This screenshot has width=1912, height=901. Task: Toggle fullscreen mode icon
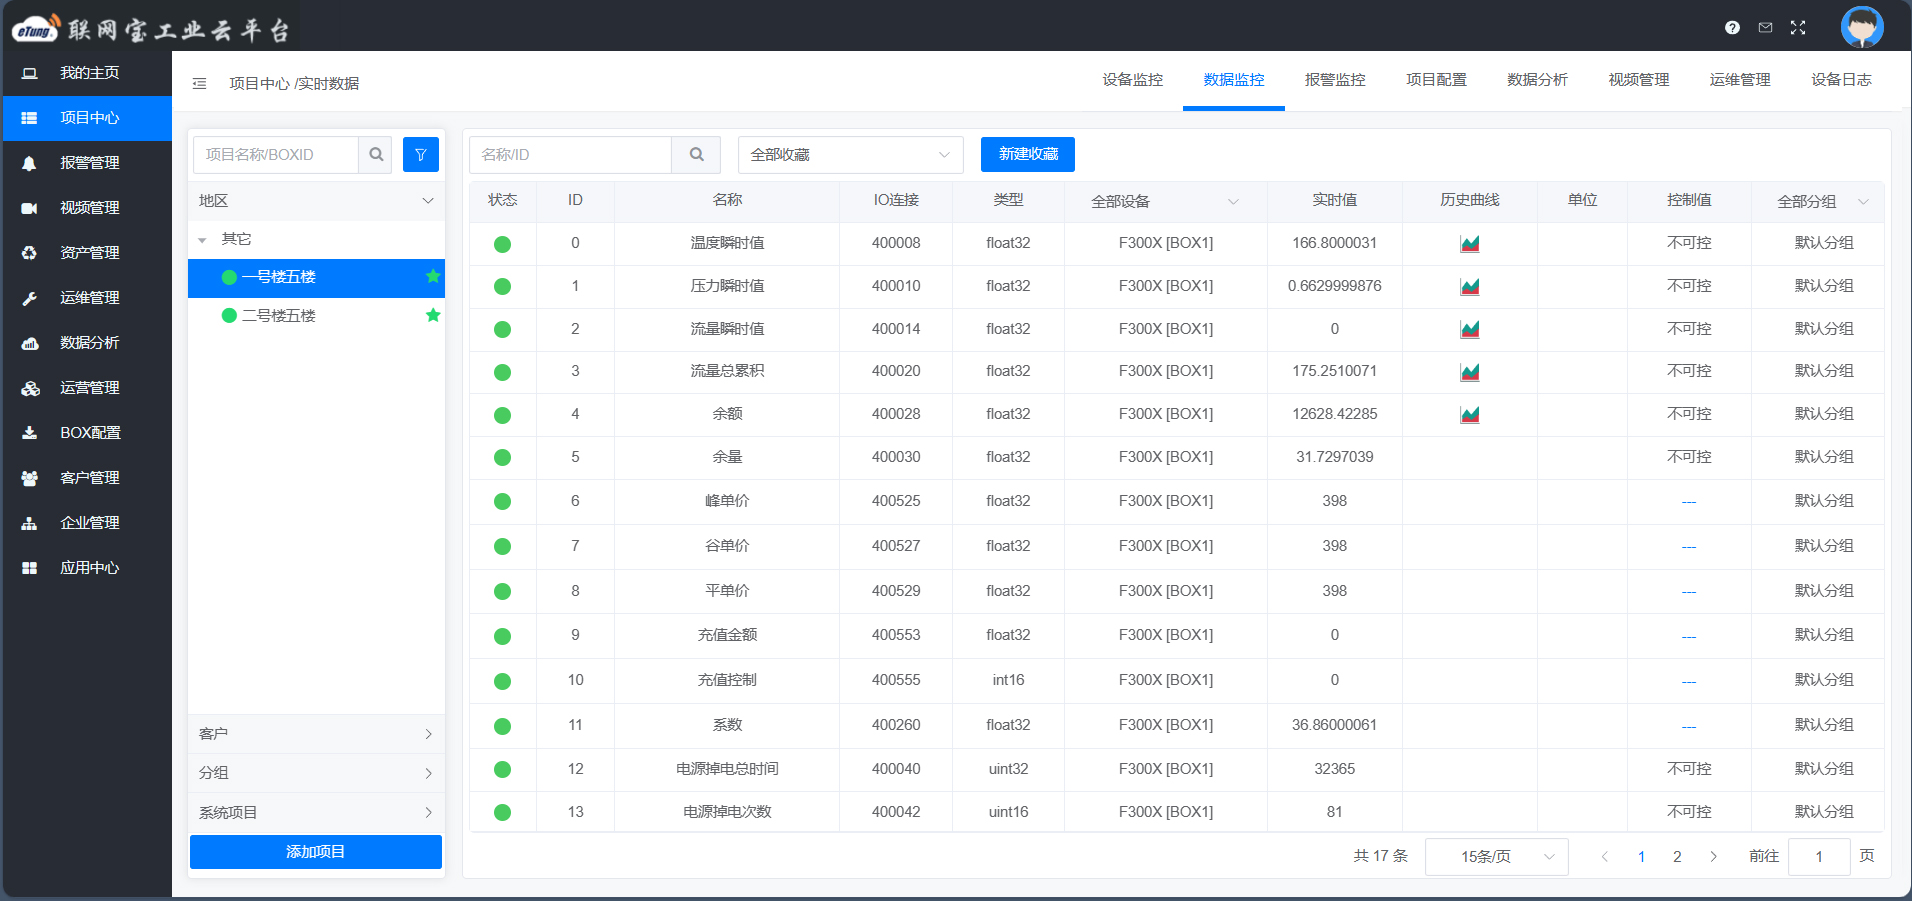click(x=1798, y=28)
